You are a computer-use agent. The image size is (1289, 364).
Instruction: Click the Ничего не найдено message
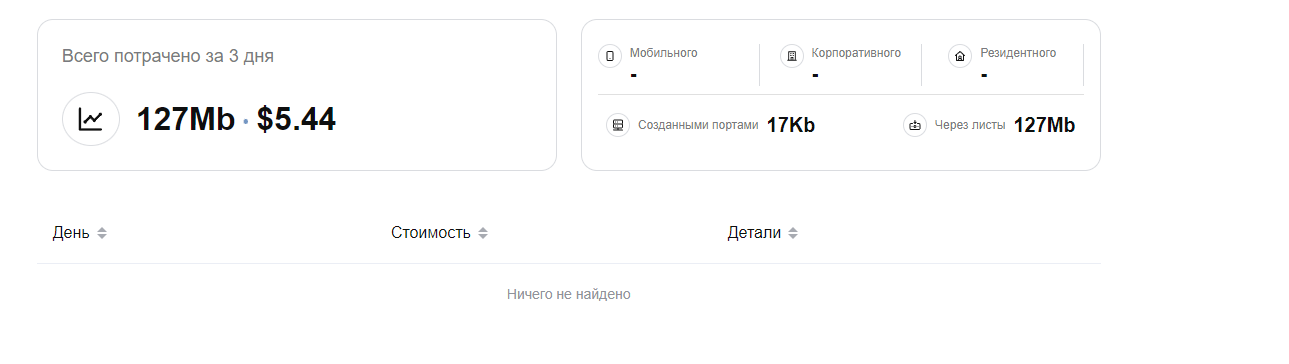(569, 294)
